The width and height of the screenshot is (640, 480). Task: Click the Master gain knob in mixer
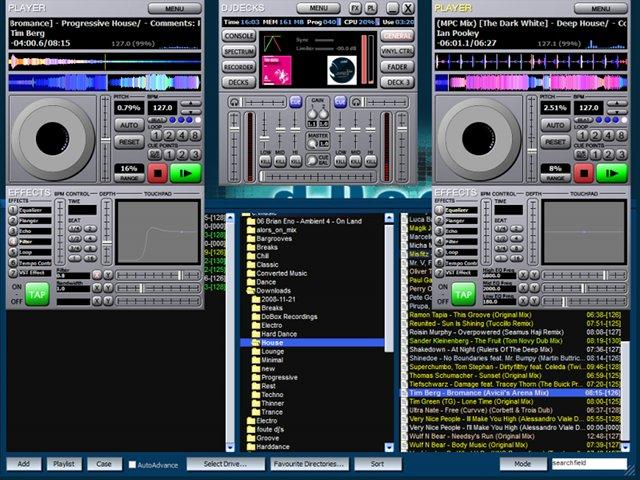pos(312,143)
